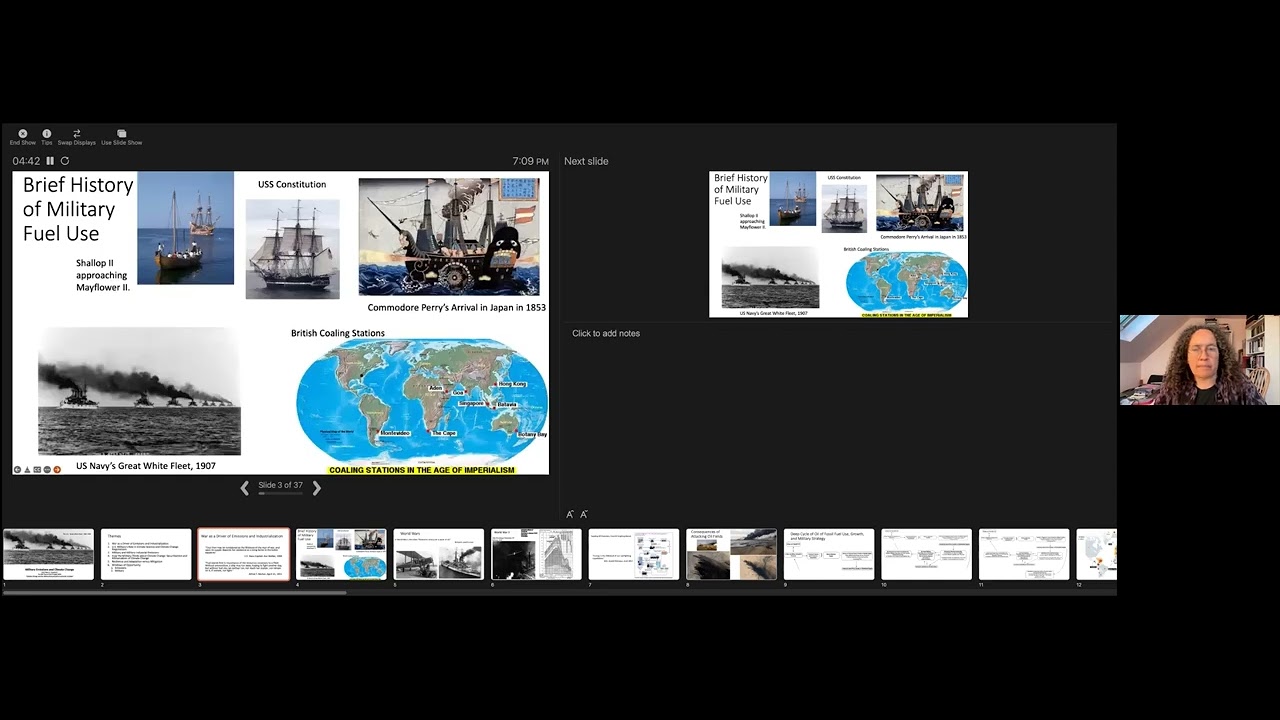Select the pen tool on the slide's corner toolbar
Image resolution: width=1280 pixels, height=720 pixels.
click(x=27, y=469)
